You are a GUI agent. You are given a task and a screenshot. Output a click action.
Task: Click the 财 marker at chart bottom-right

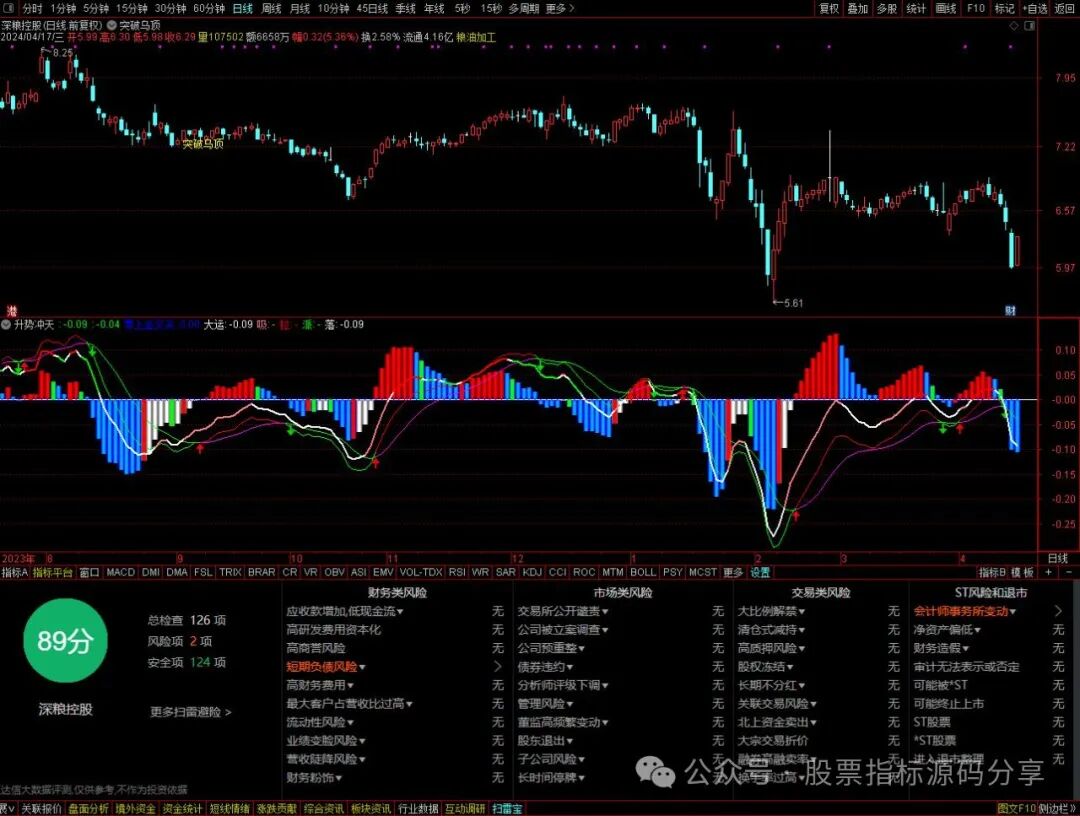1010,311
